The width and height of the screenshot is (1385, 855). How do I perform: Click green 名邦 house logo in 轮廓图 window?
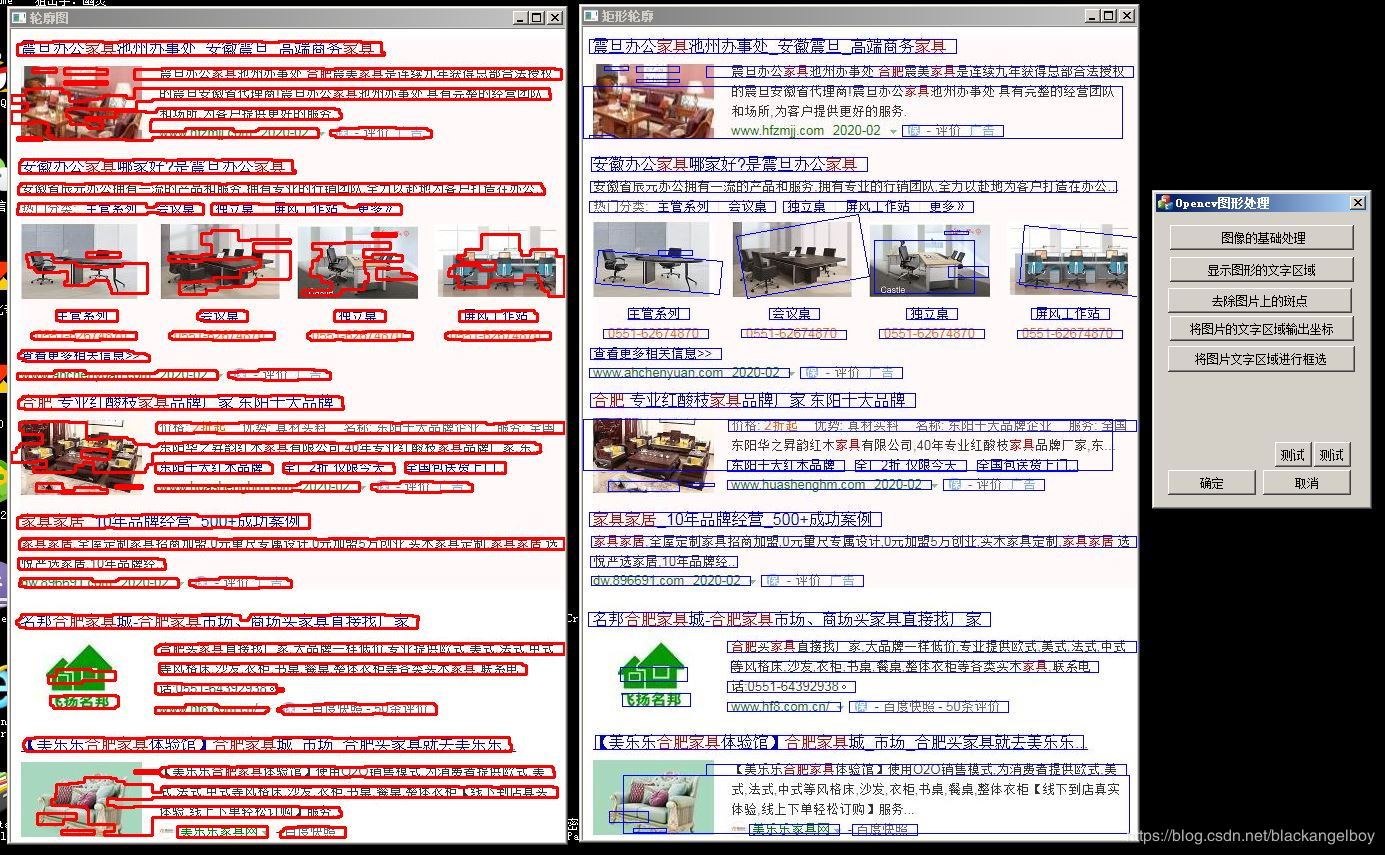pyautogui.click(x=82, y=678)
